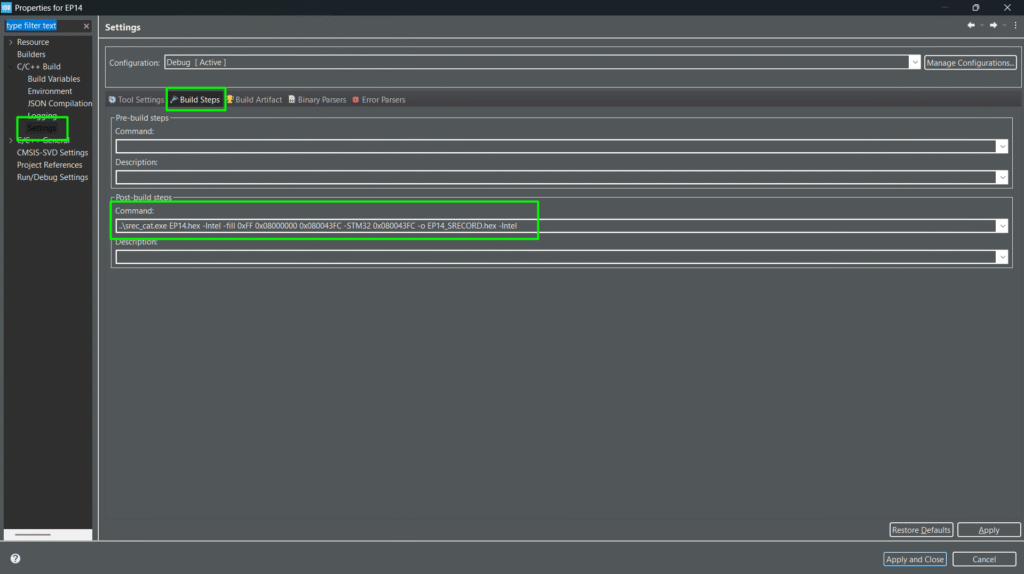1024x574 pixels.
Task: Click the sidebar horizontal scrollbar
Action: pos(33,535)
